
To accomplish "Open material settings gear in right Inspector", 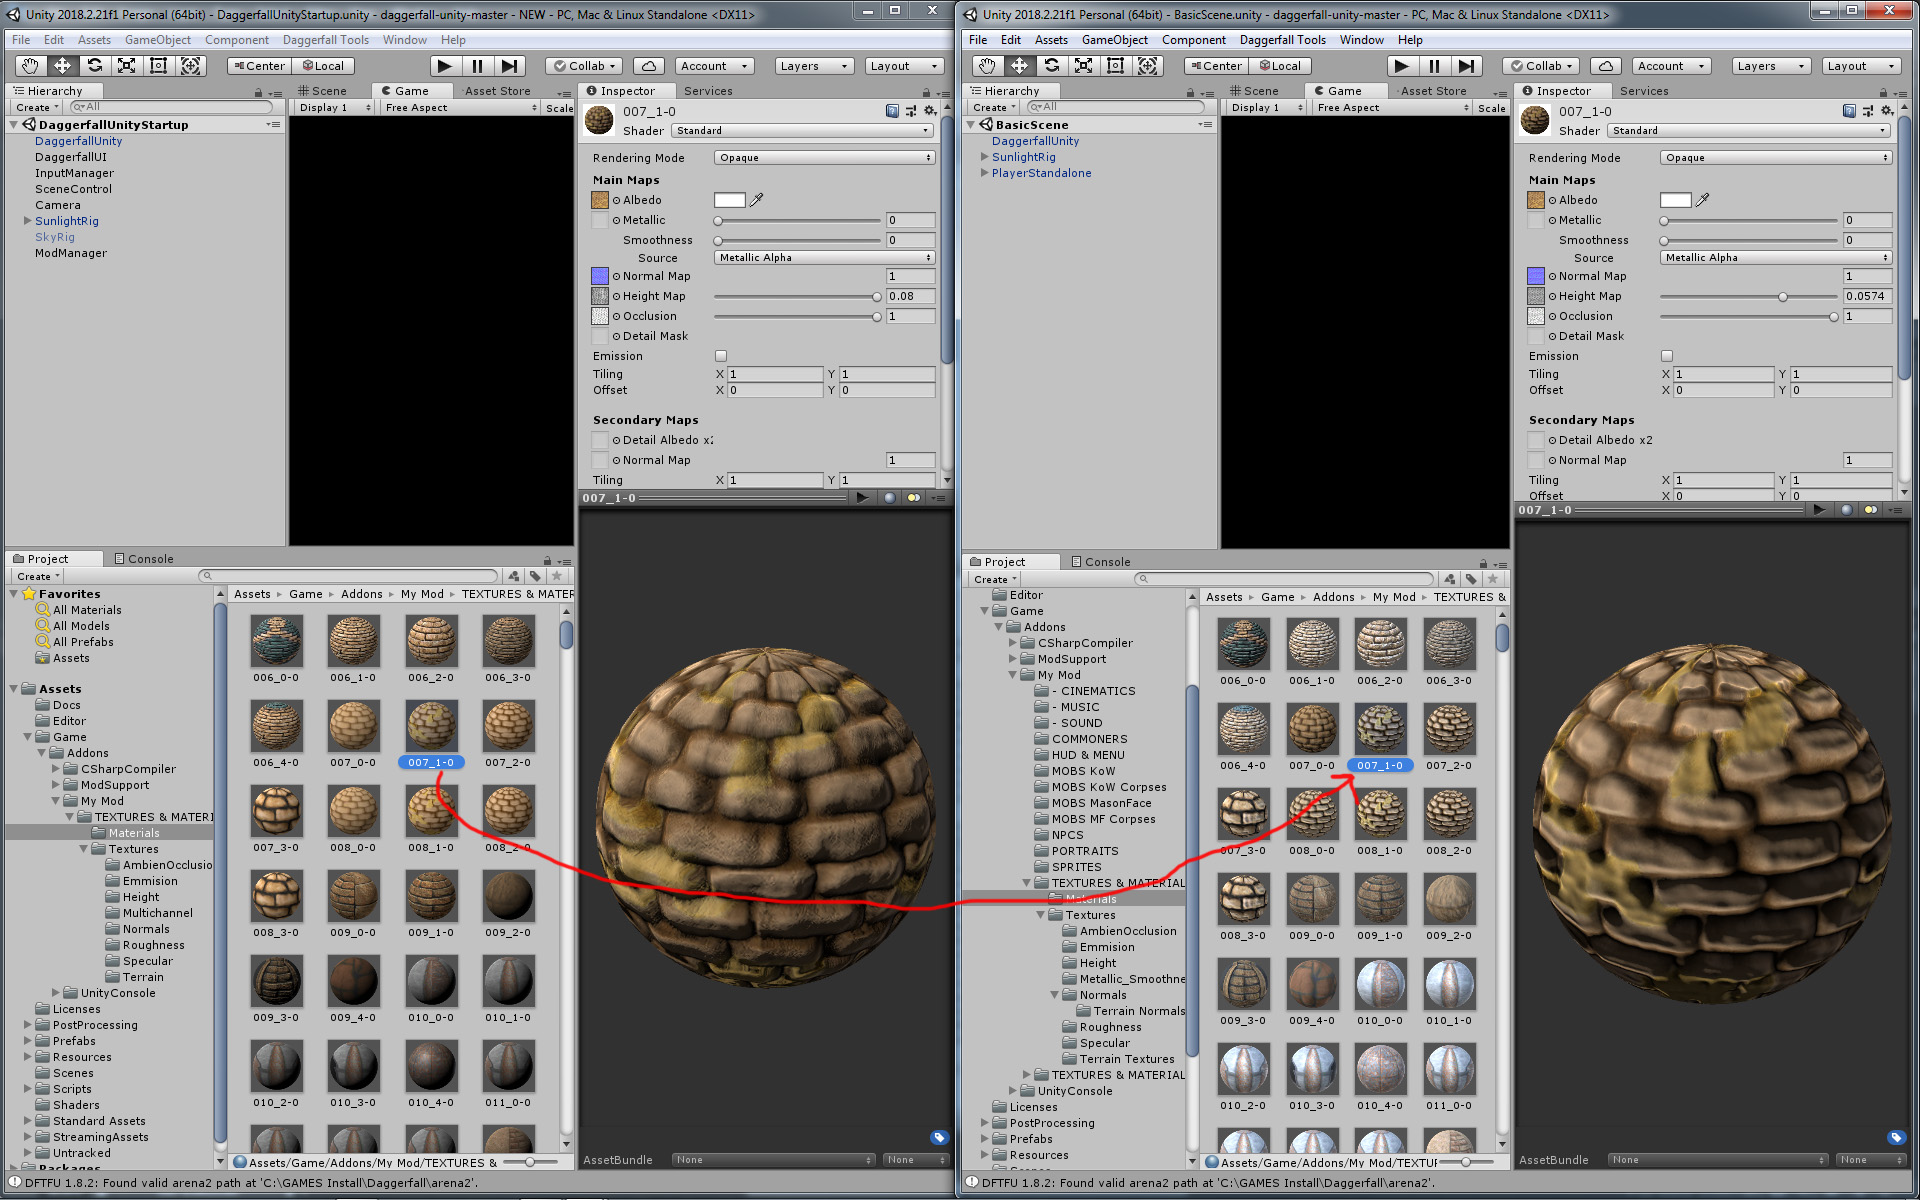I will pos(1886,111).
